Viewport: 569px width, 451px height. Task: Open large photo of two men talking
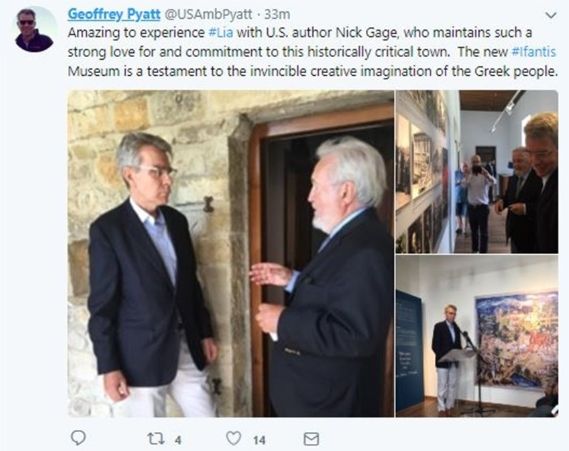(231, 253)
